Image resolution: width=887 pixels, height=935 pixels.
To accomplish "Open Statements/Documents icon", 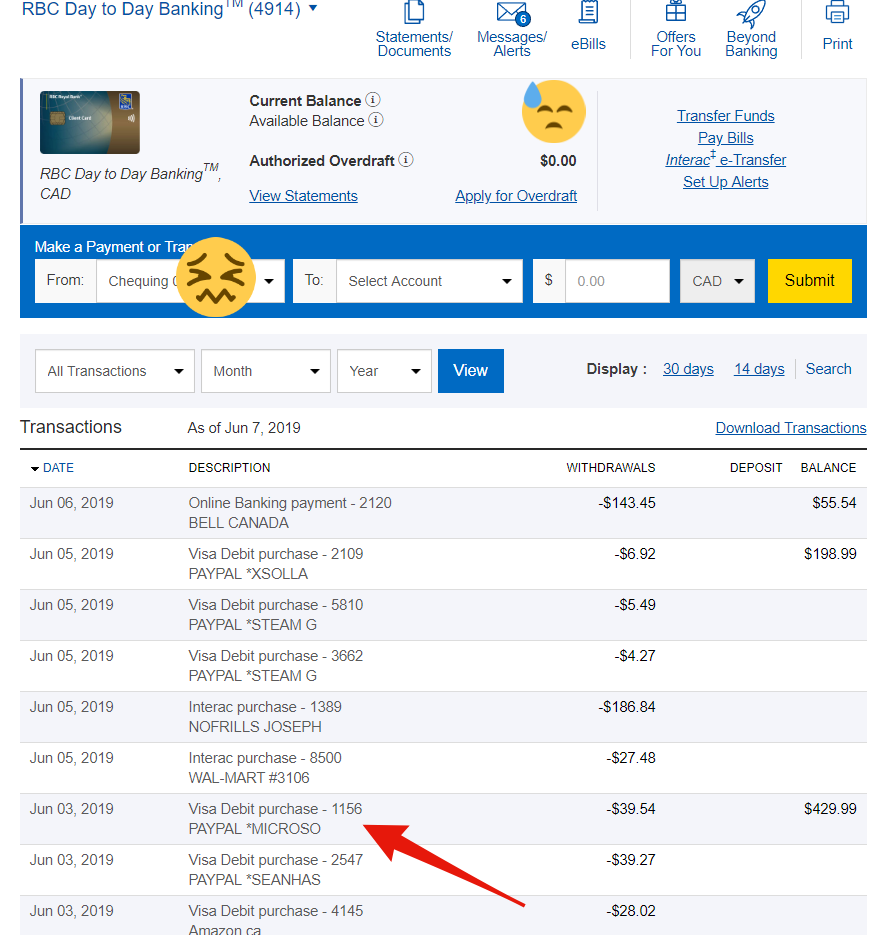I will click(x=414, y=12).
